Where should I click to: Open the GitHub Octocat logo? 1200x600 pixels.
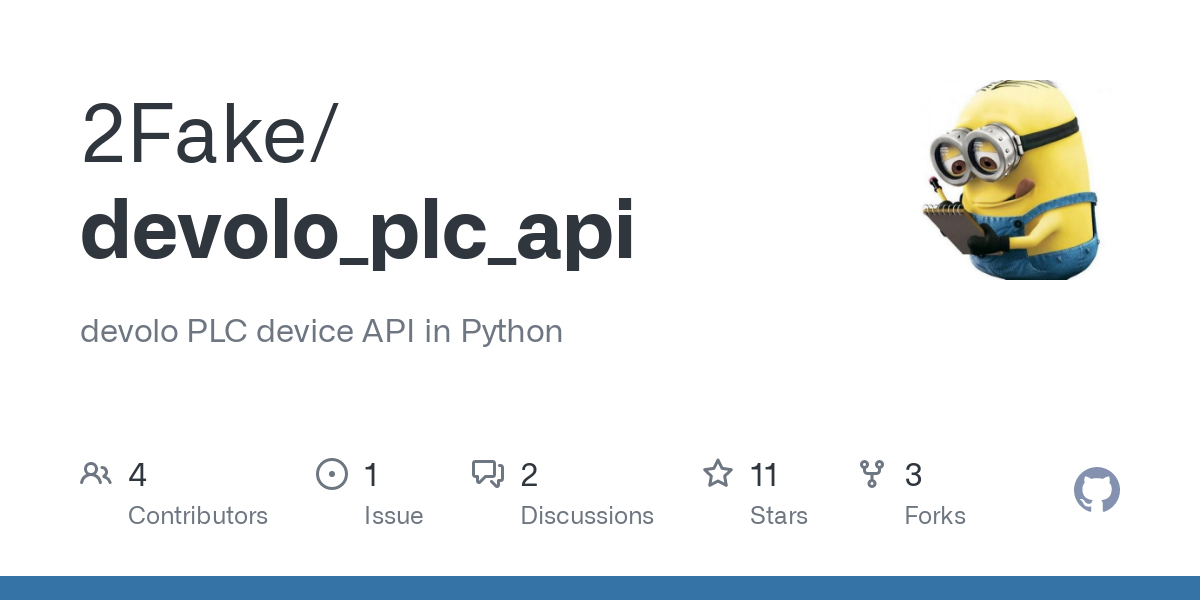click(x=1096, y=490)
